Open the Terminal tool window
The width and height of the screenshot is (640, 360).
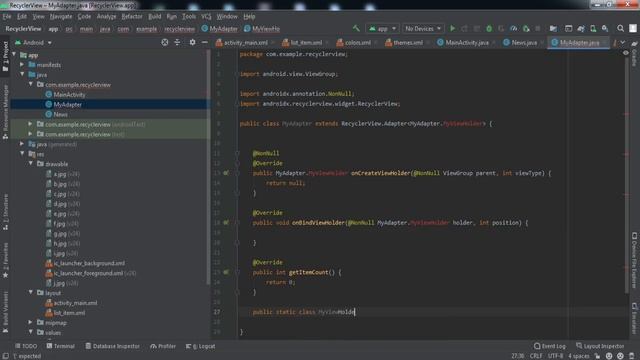[60, 346]
